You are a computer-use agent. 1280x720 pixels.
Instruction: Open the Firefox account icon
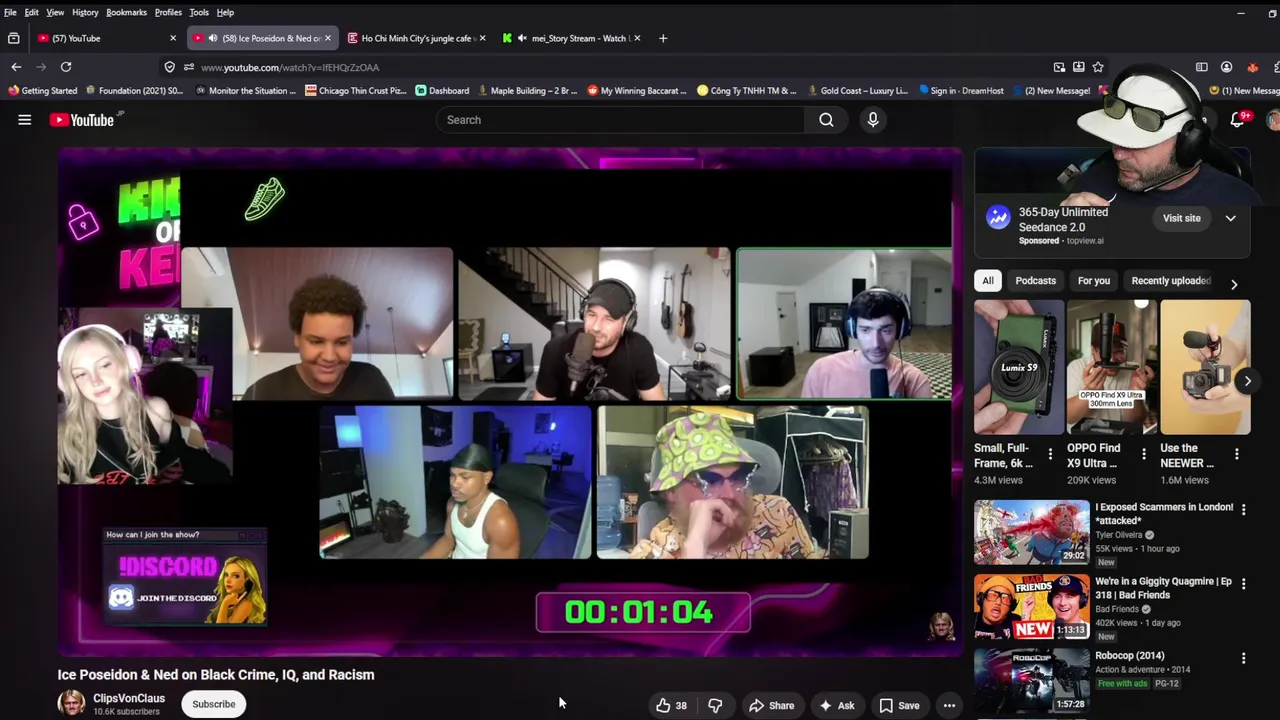click(x=1227, y=67)
